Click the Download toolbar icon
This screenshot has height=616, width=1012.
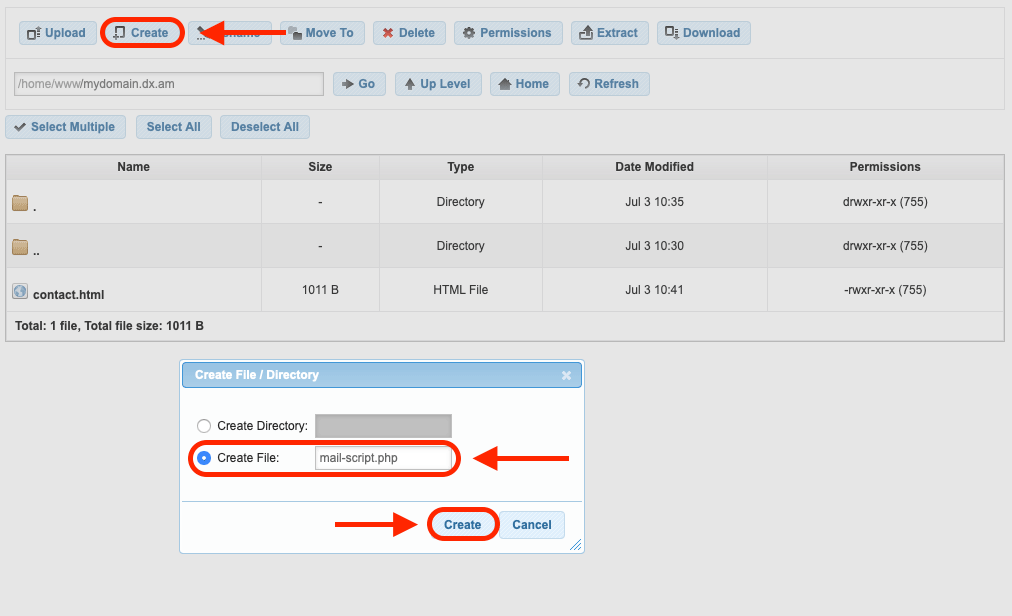click(704, 32)
